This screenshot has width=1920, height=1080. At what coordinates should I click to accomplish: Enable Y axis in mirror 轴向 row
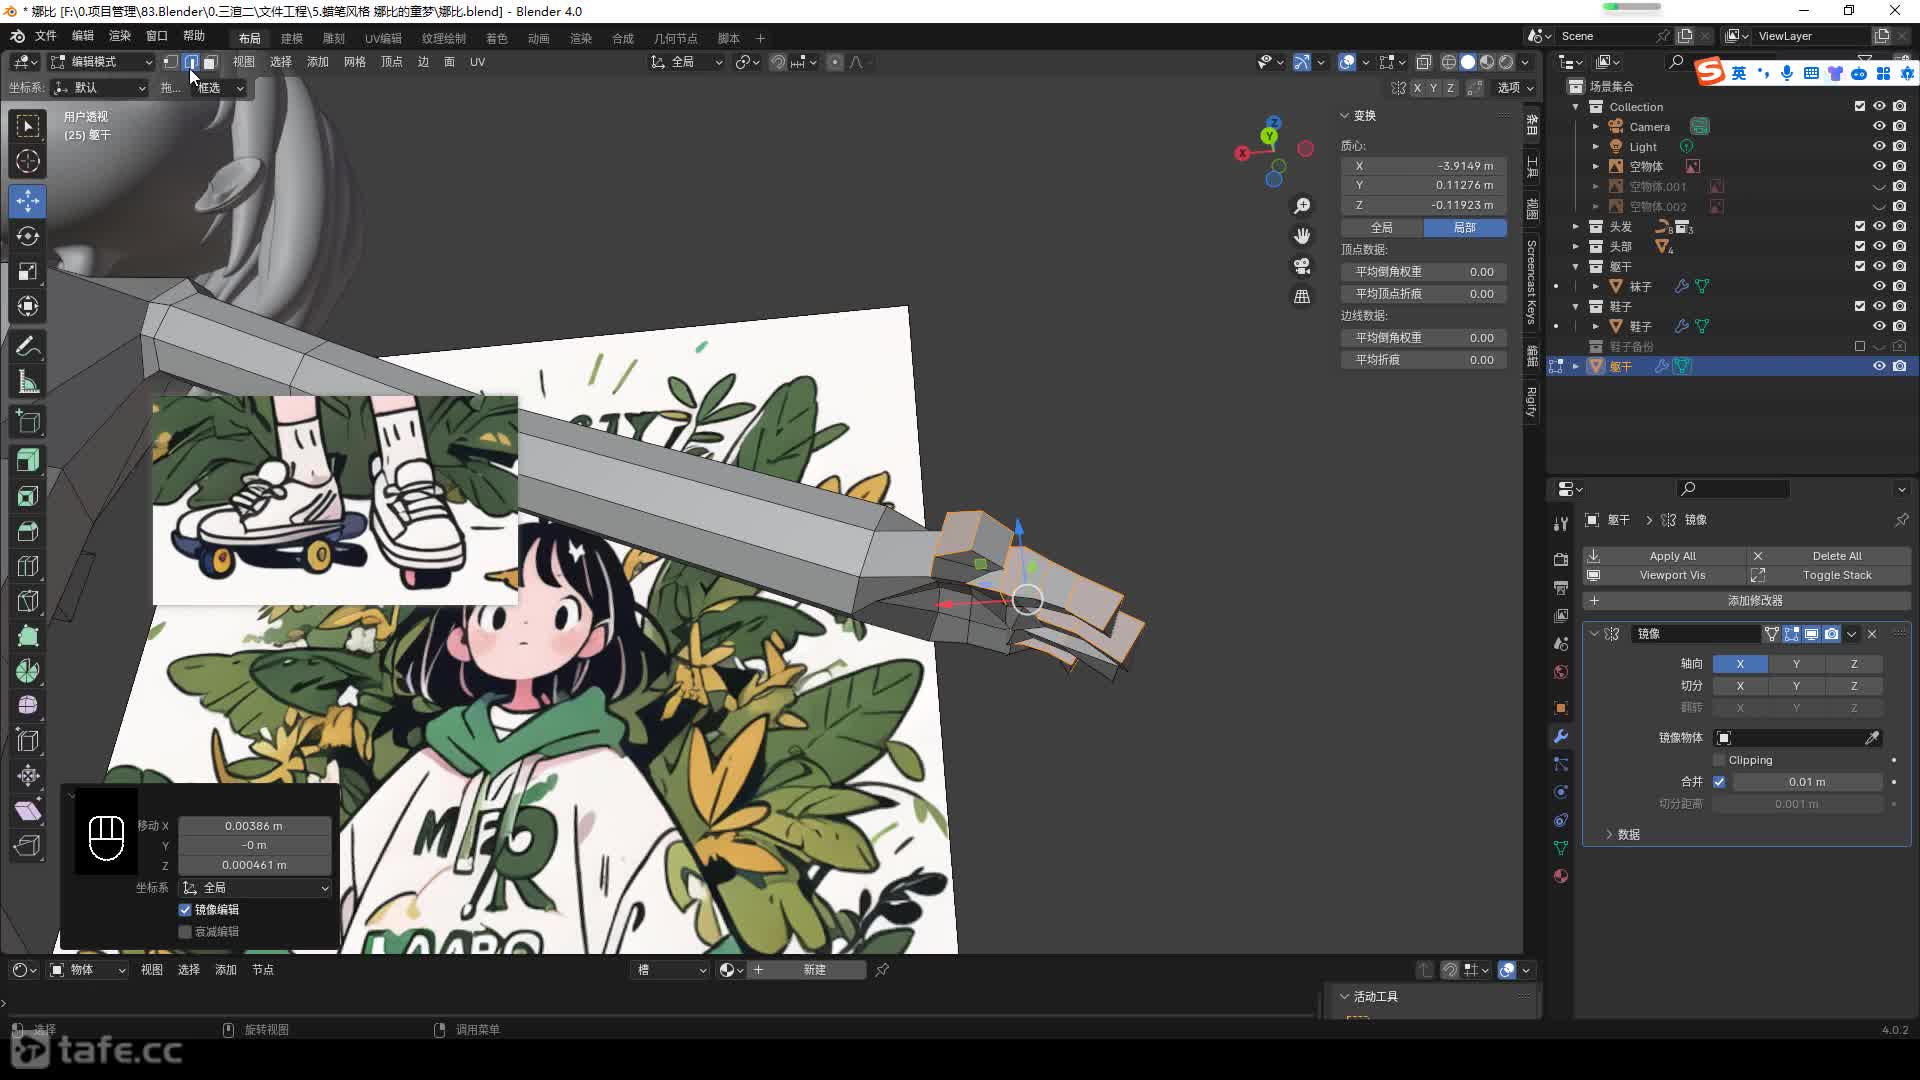(x=1796, y=664)
